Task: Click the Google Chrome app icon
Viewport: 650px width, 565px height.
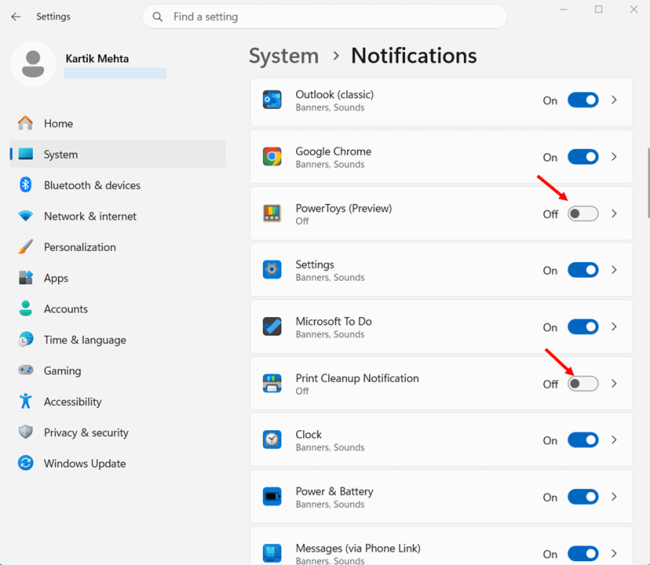Action: point(272,157)
